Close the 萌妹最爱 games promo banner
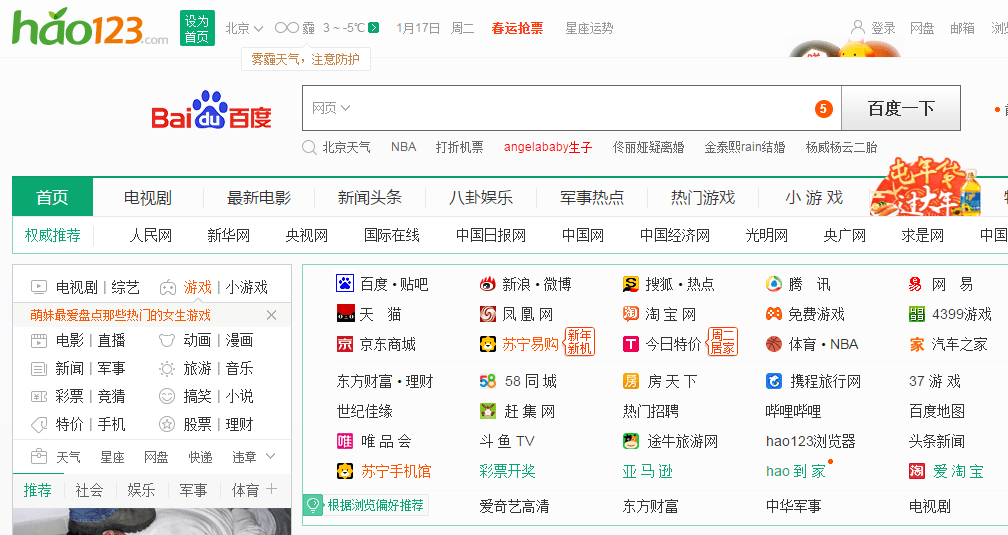Viewport: 1008px width, 535px height. coord(271,315)
